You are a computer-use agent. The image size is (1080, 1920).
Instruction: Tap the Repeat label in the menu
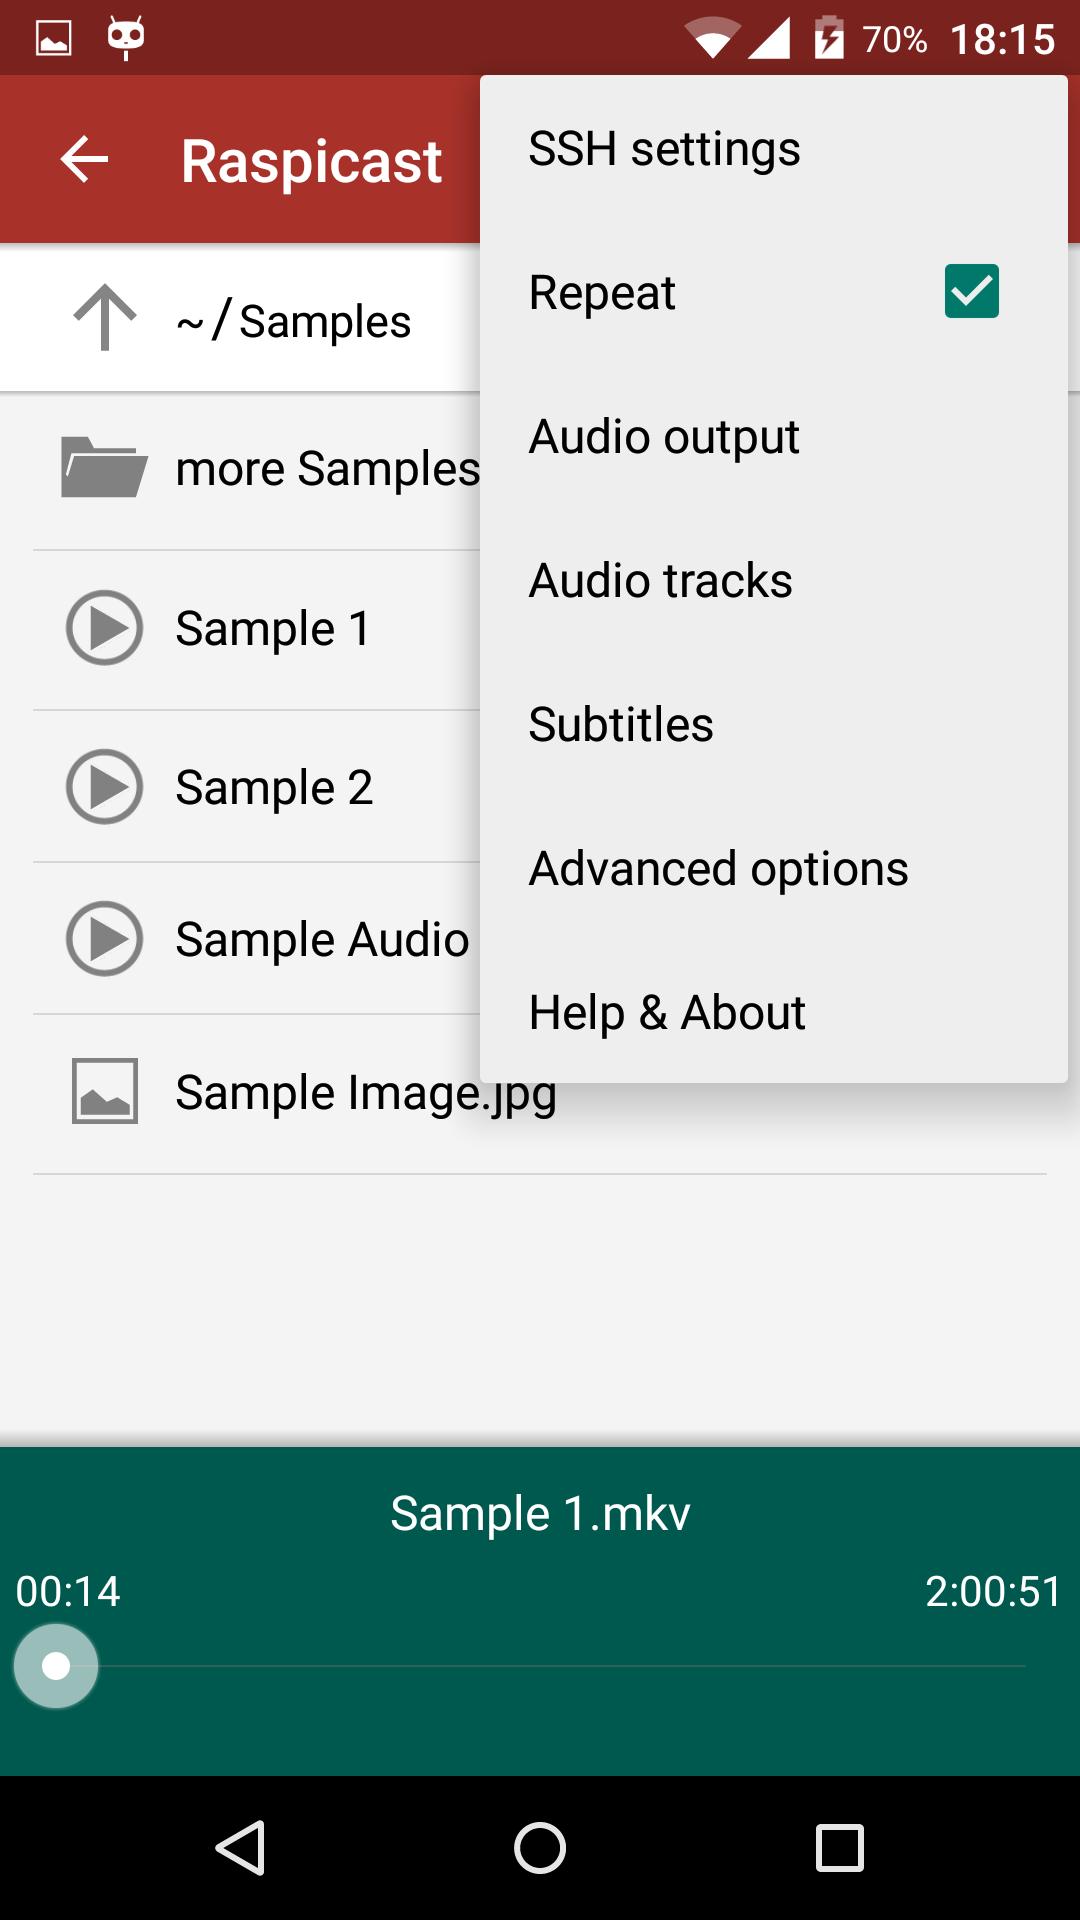pos(602,293)
